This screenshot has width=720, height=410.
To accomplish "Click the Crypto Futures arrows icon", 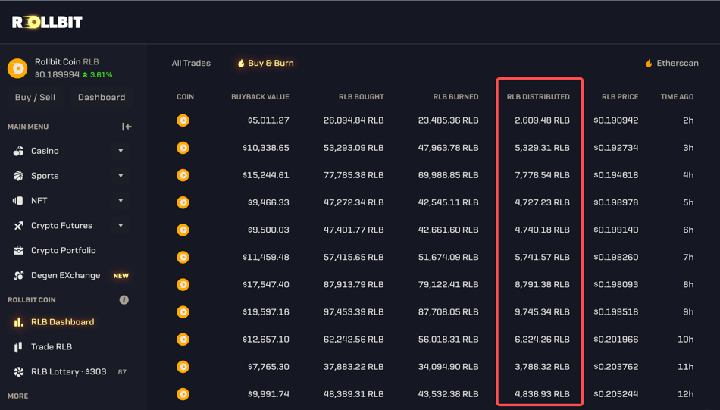I will point(18,225).
